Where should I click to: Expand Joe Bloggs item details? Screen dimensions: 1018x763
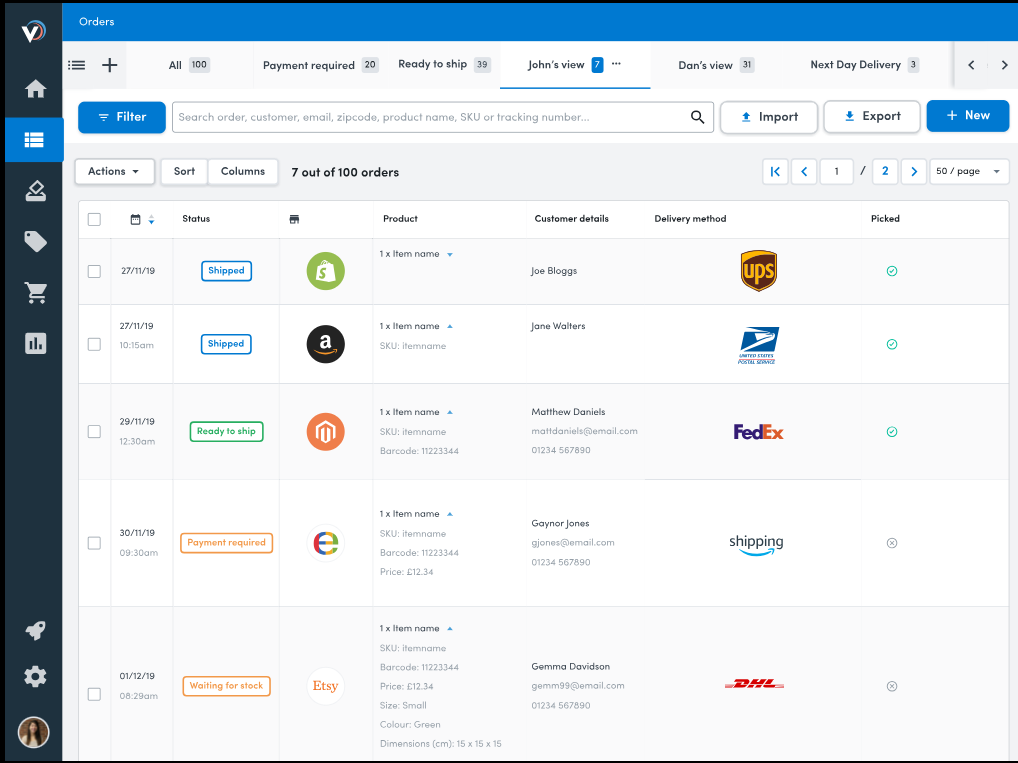point(450,255)
